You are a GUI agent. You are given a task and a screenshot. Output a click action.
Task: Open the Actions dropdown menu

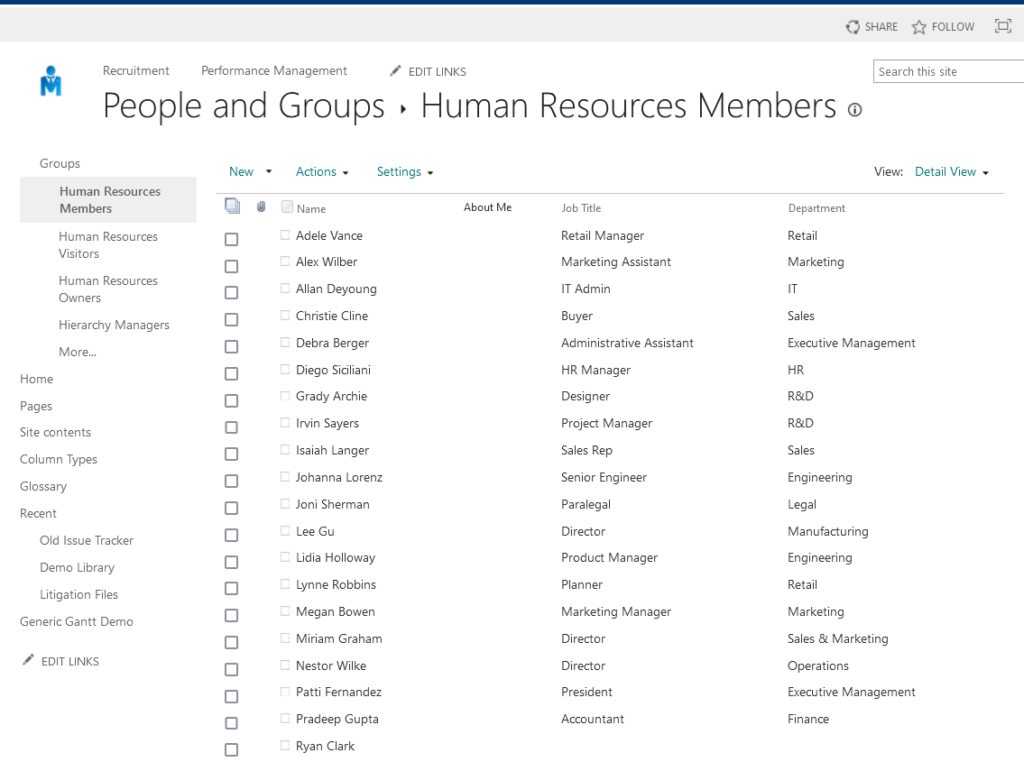click(x=322, y=172)
